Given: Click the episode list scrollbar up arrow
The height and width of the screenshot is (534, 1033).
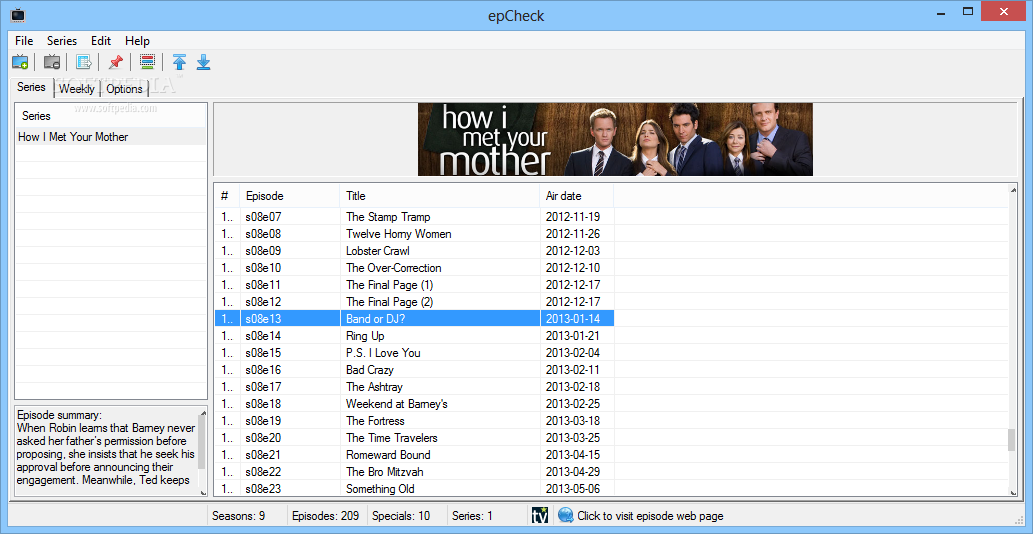Looking at the screenshot, I should coord(1013,190).
